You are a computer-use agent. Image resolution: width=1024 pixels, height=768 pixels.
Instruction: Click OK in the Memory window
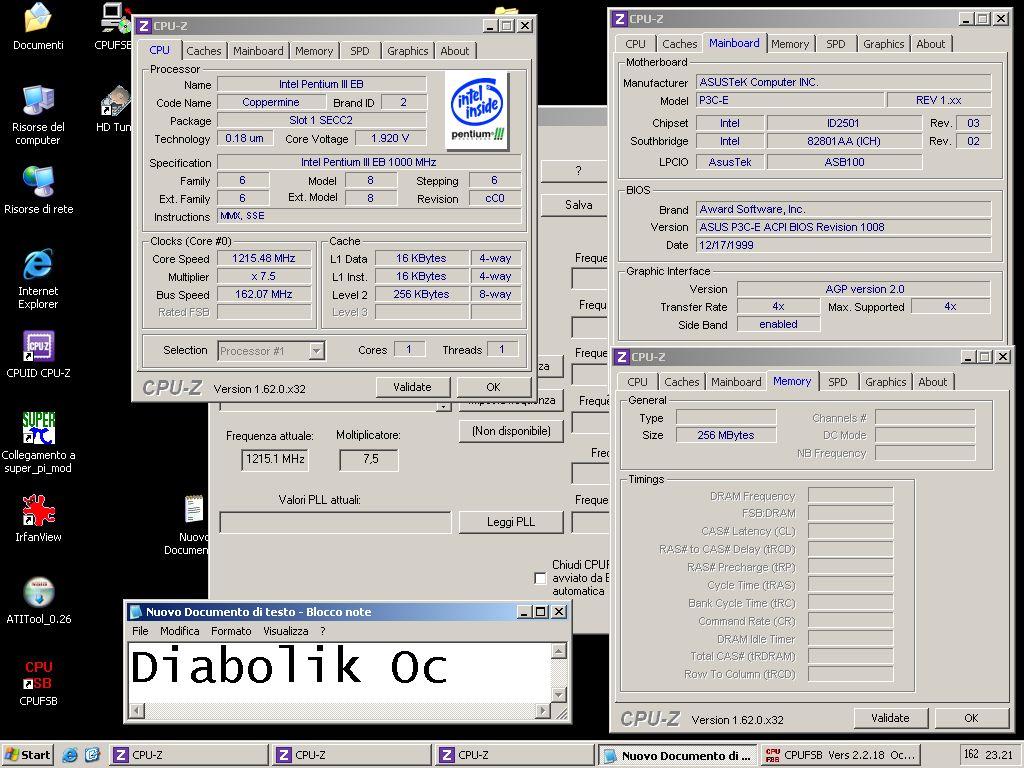point(972,718)
